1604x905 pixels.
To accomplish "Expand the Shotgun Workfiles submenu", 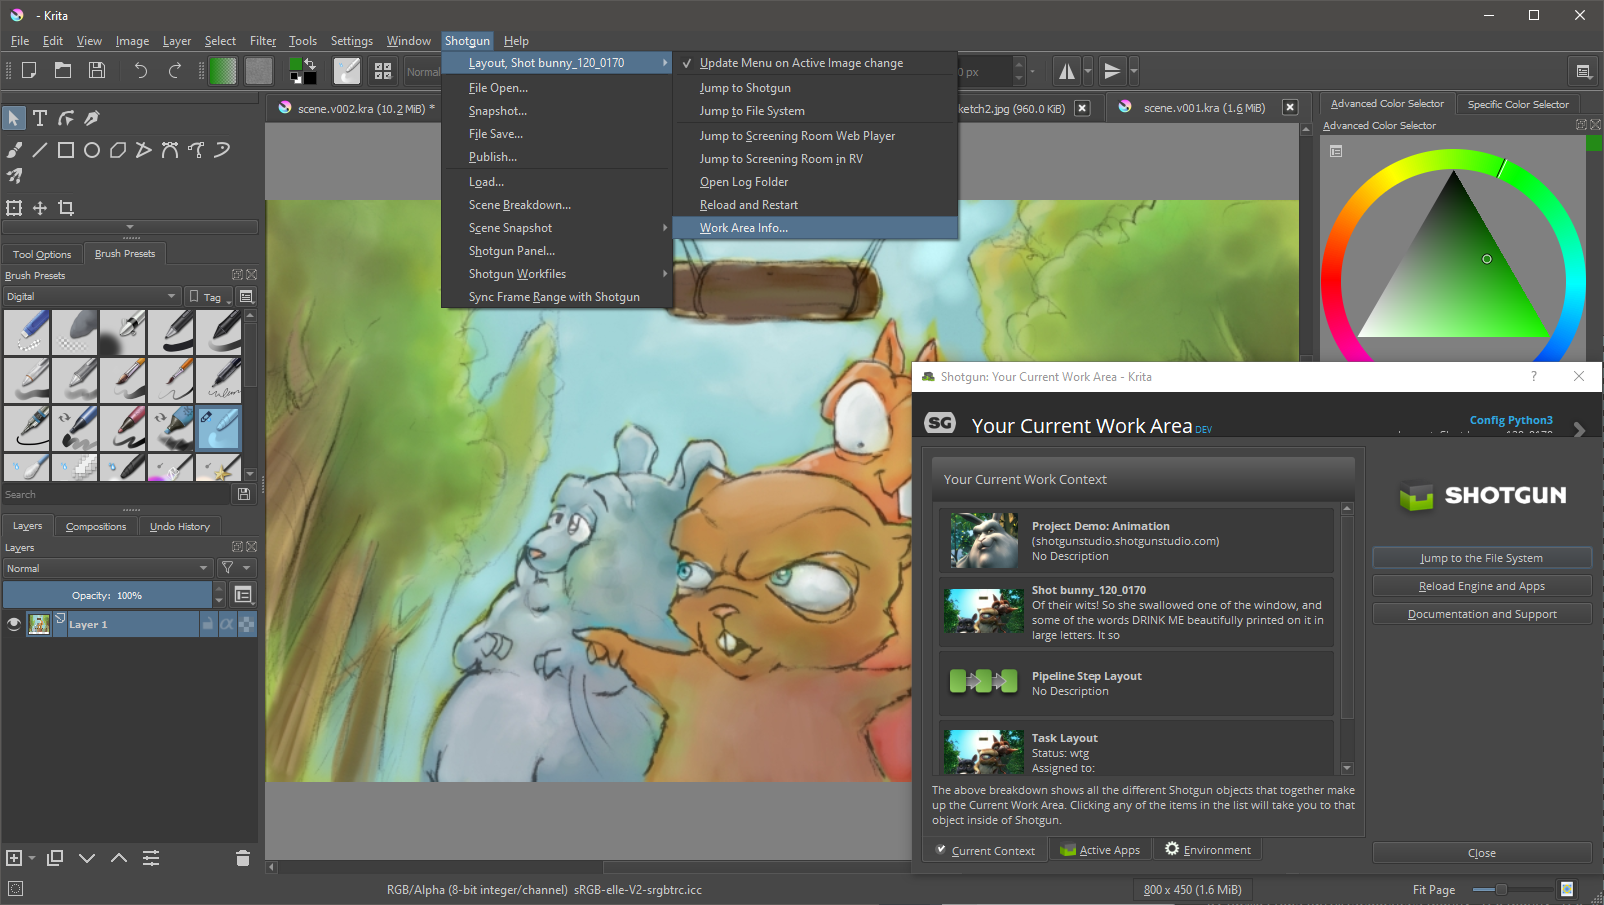I will pyautogui.click(x=556, y=274).
